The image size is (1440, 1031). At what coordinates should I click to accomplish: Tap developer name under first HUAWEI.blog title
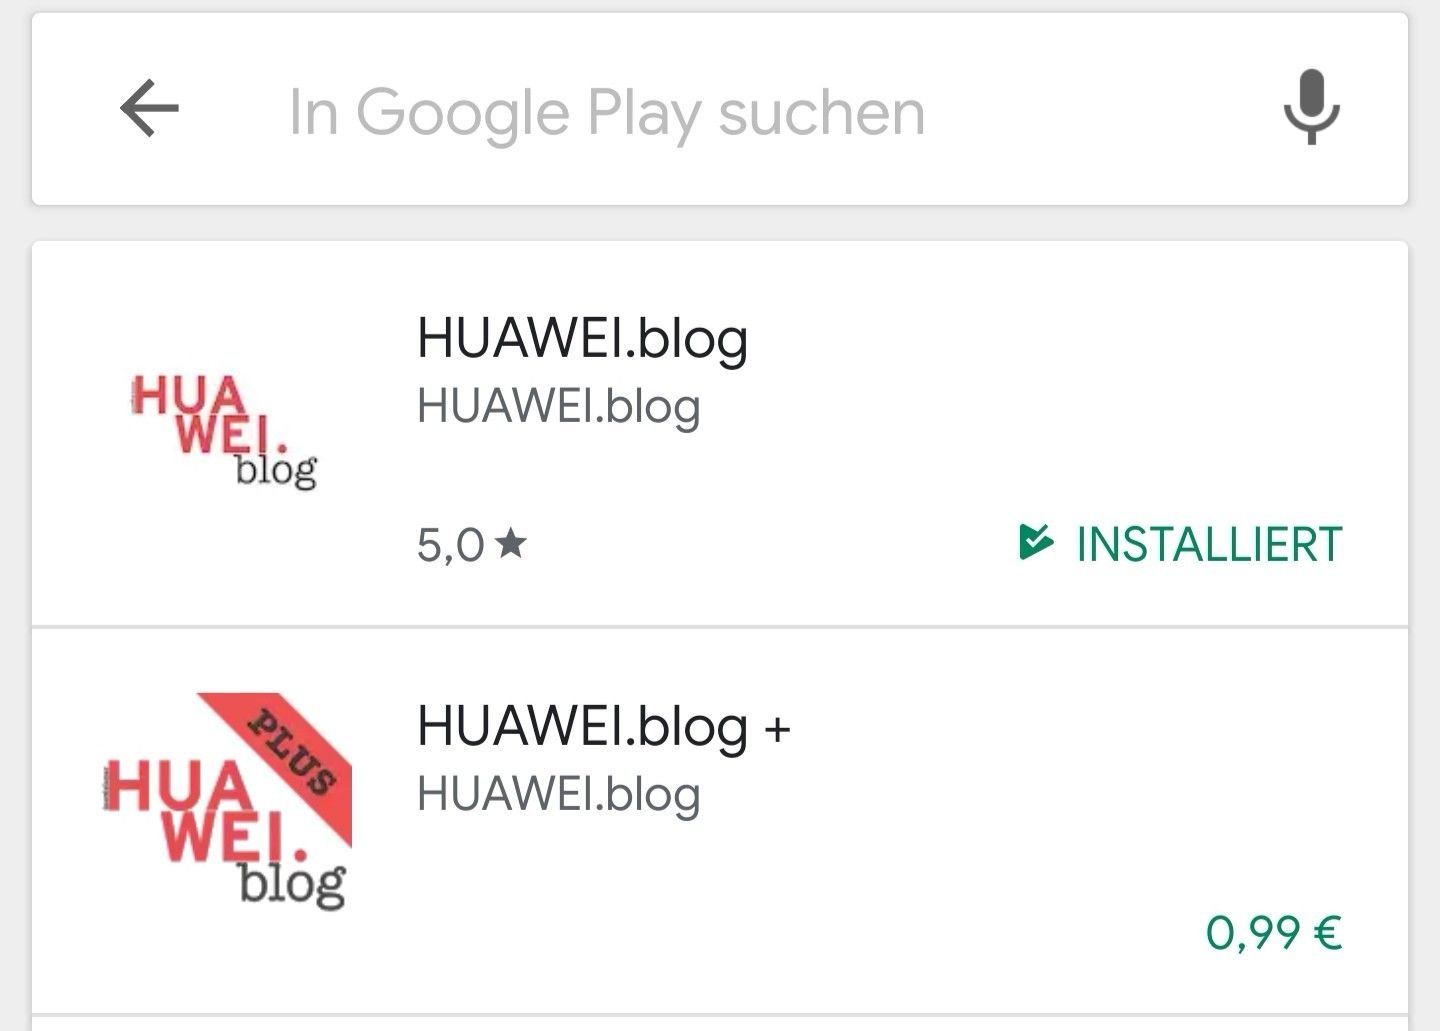coord(558,406)
